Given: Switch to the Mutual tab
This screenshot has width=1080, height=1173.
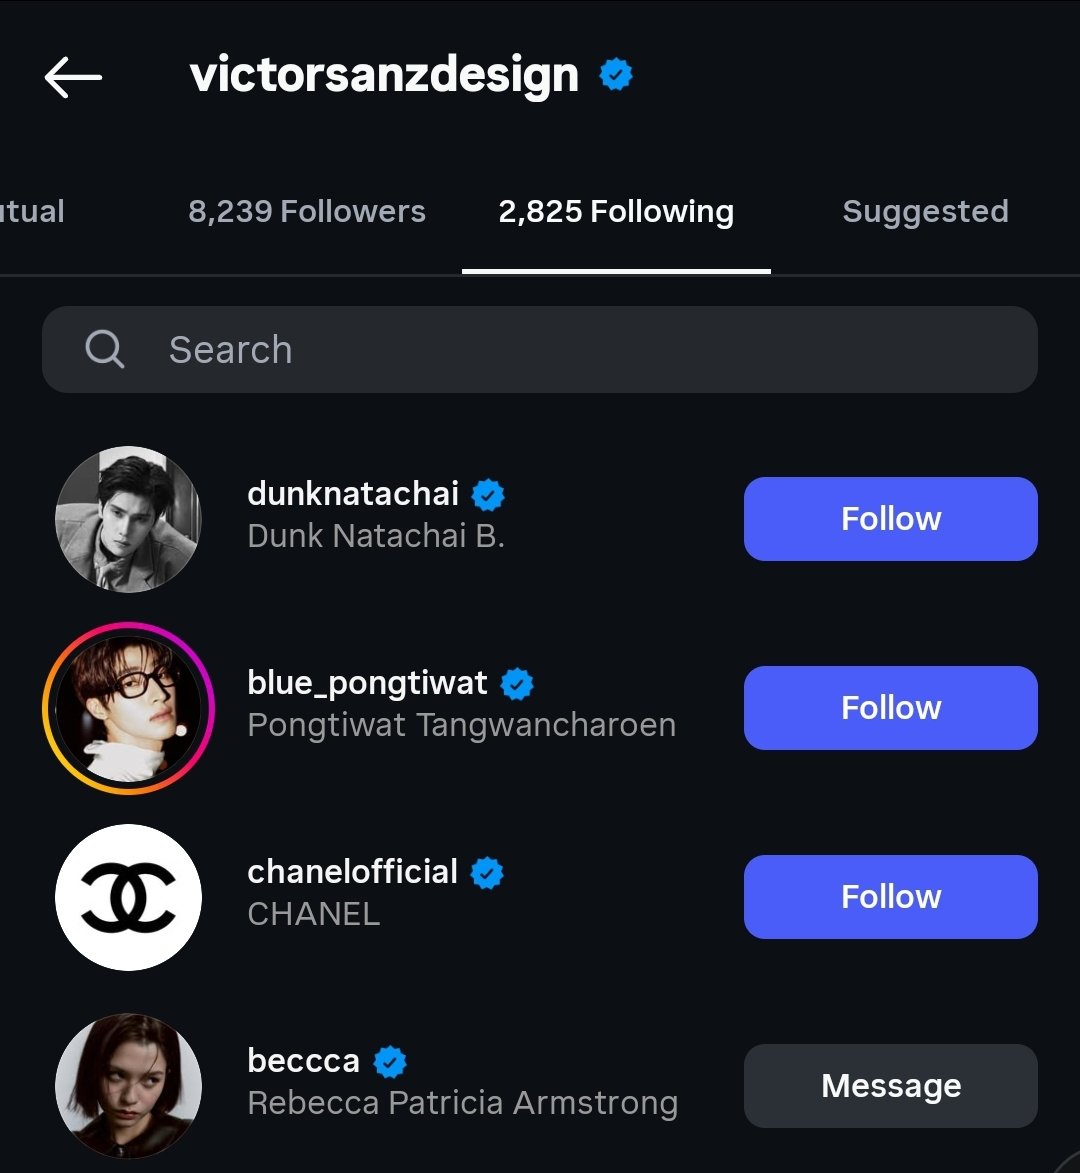Looking at the screenshot, I should point(32,212).
